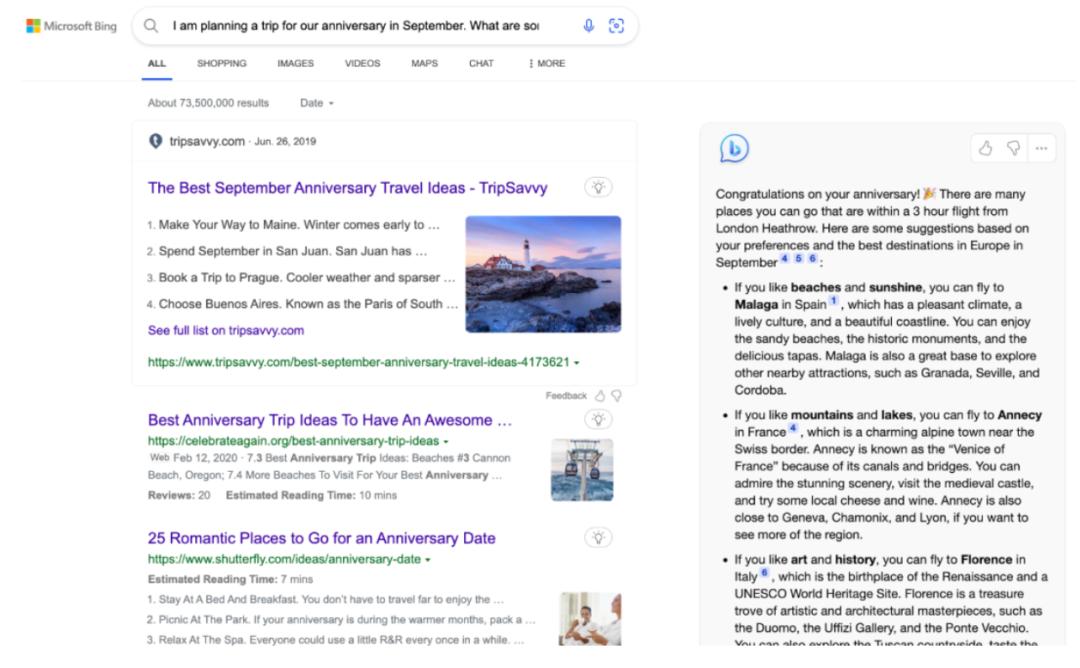This screenshot has width=1080, height=668.
Task: Open "See full list on tripsavvy.com" link
Action: tap(226, 331)
